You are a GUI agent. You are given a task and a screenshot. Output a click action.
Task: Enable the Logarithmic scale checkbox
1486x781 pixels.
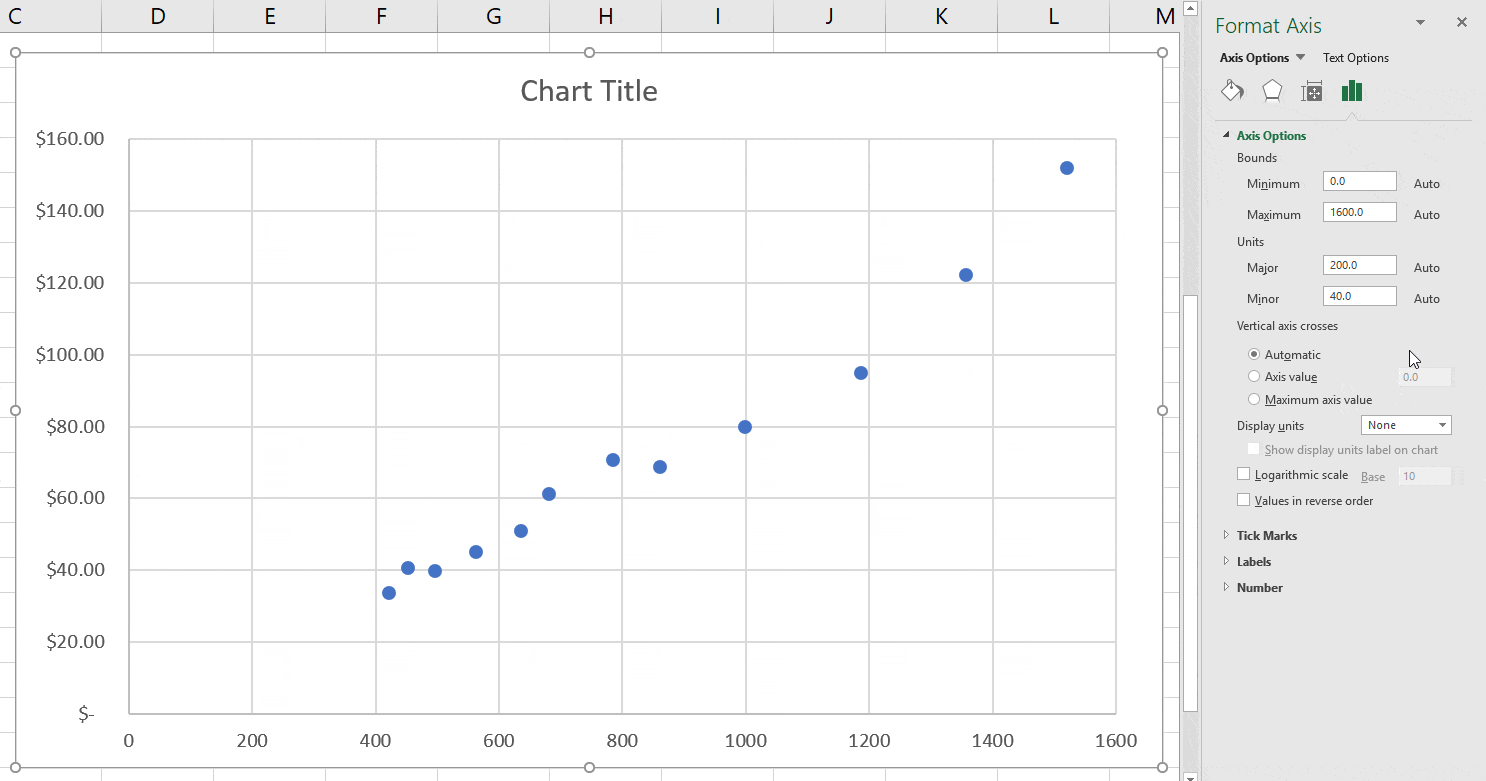1243,474
